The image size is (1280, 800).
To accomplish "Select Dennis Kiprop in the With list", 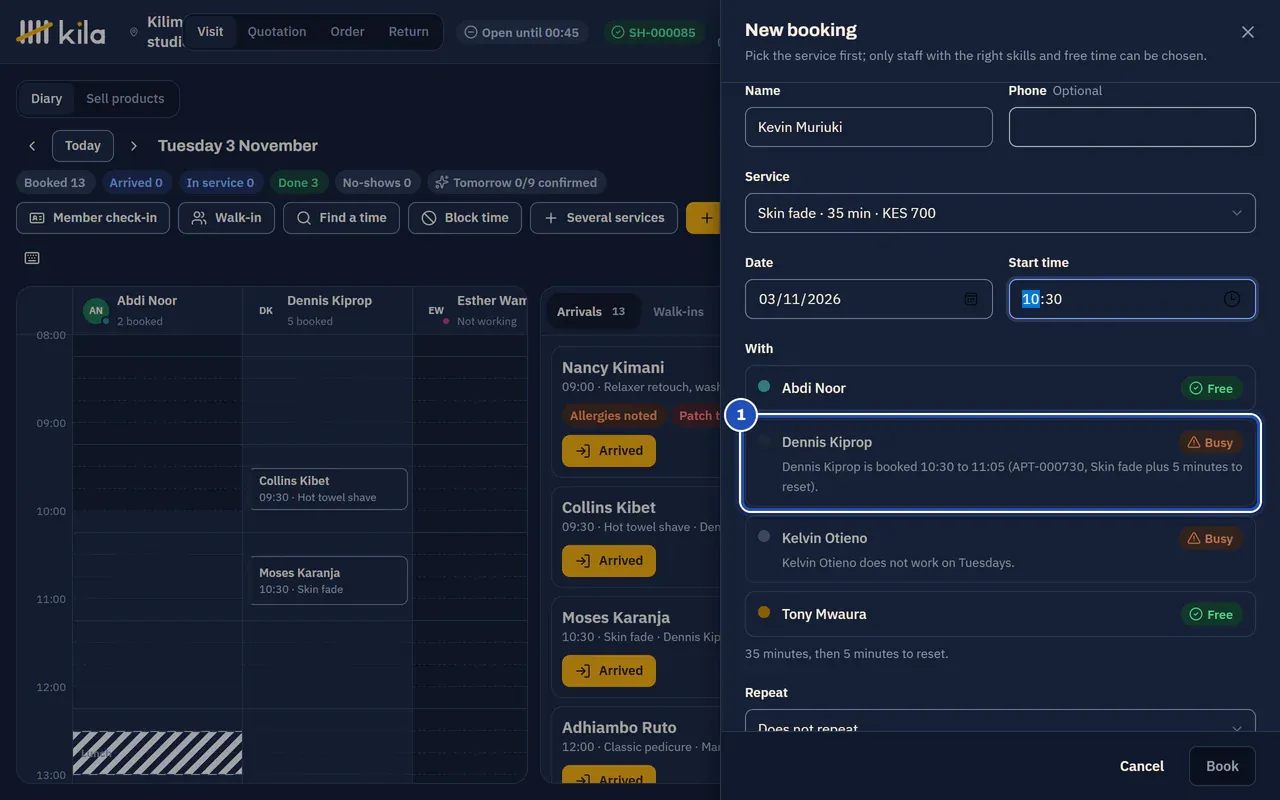I will pyautogui.click(x=1000, y=463).
